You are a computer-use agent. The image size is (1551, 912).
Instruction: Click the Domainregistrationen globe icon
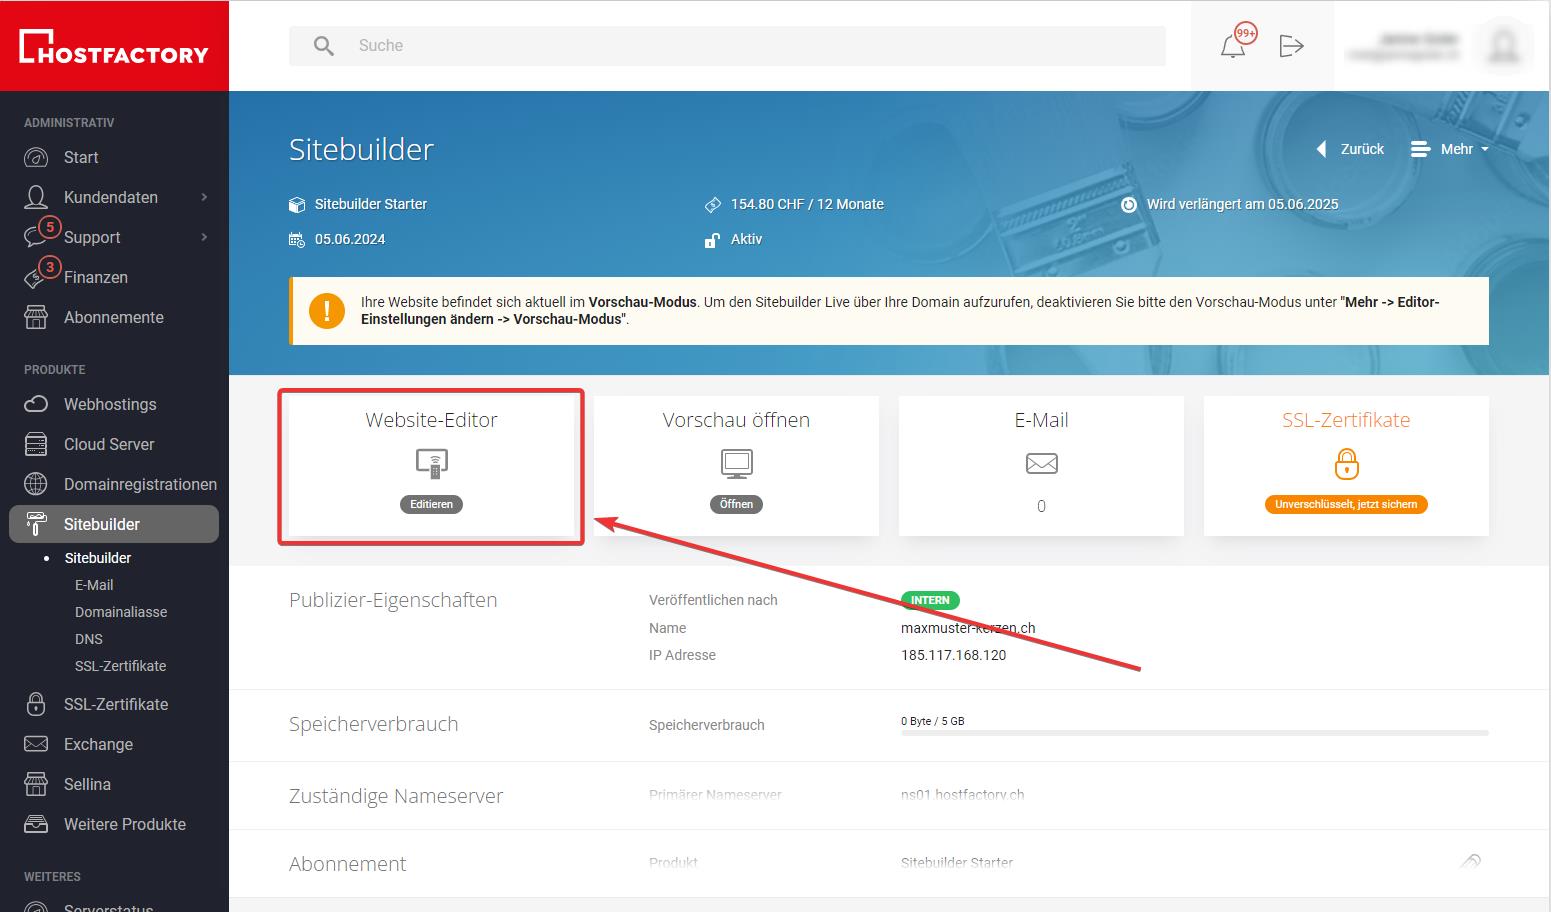click(36, 484)
